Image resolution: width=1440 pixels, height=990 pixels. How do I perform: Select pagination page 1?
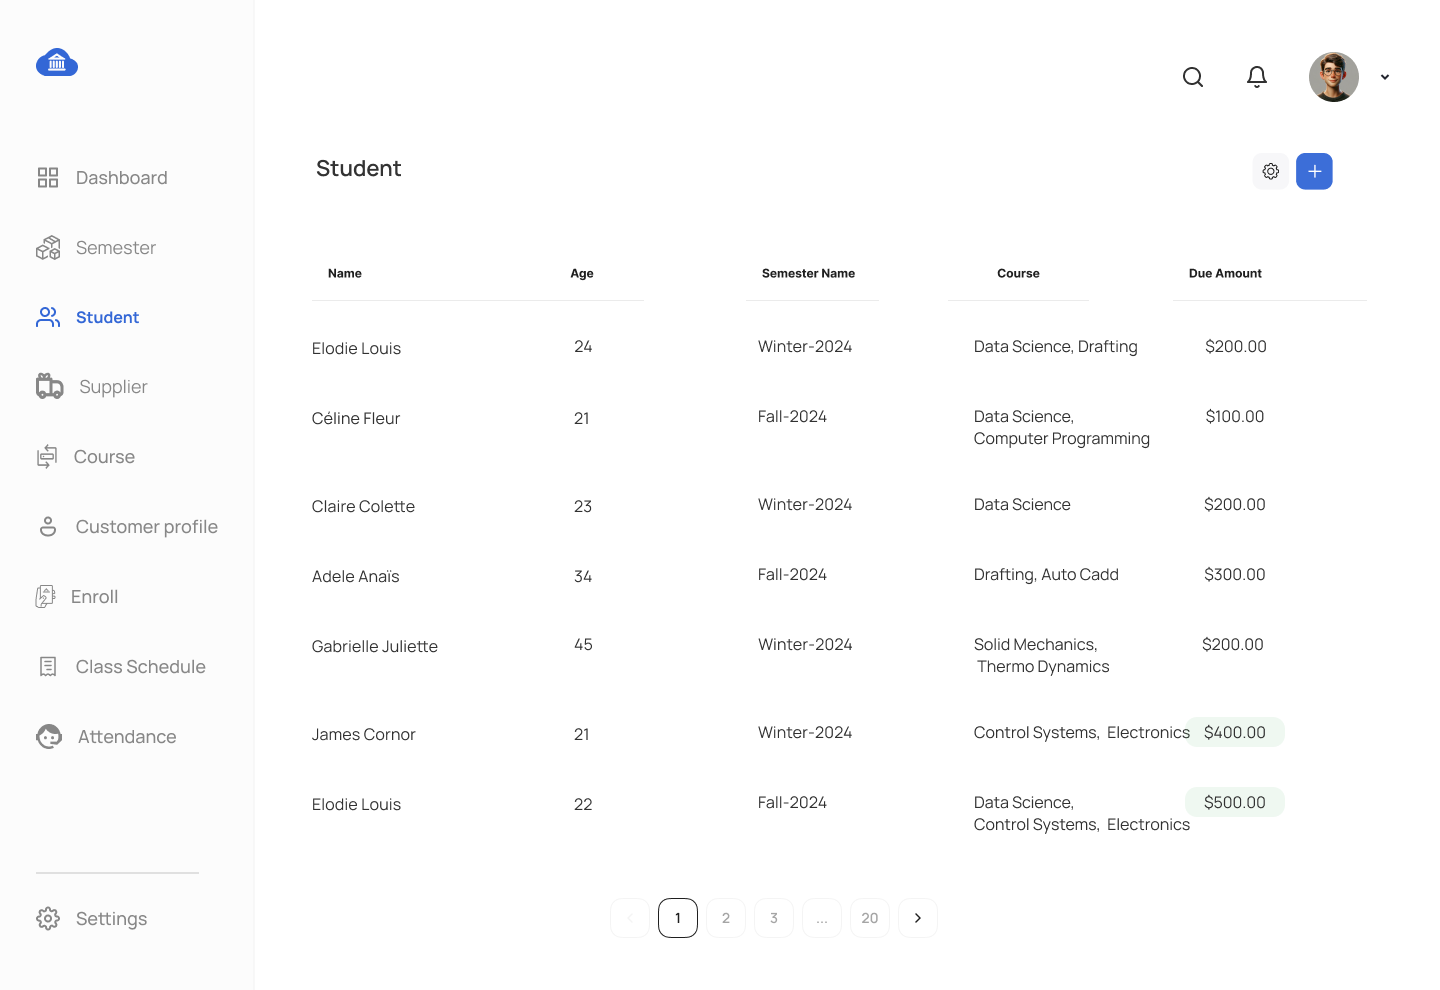click(678, 918)
